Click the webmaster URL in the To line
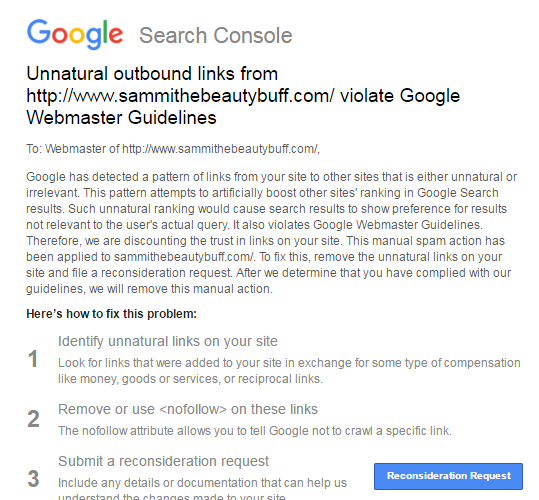Viewport: 539px width, 500px height. click(220, 149)
